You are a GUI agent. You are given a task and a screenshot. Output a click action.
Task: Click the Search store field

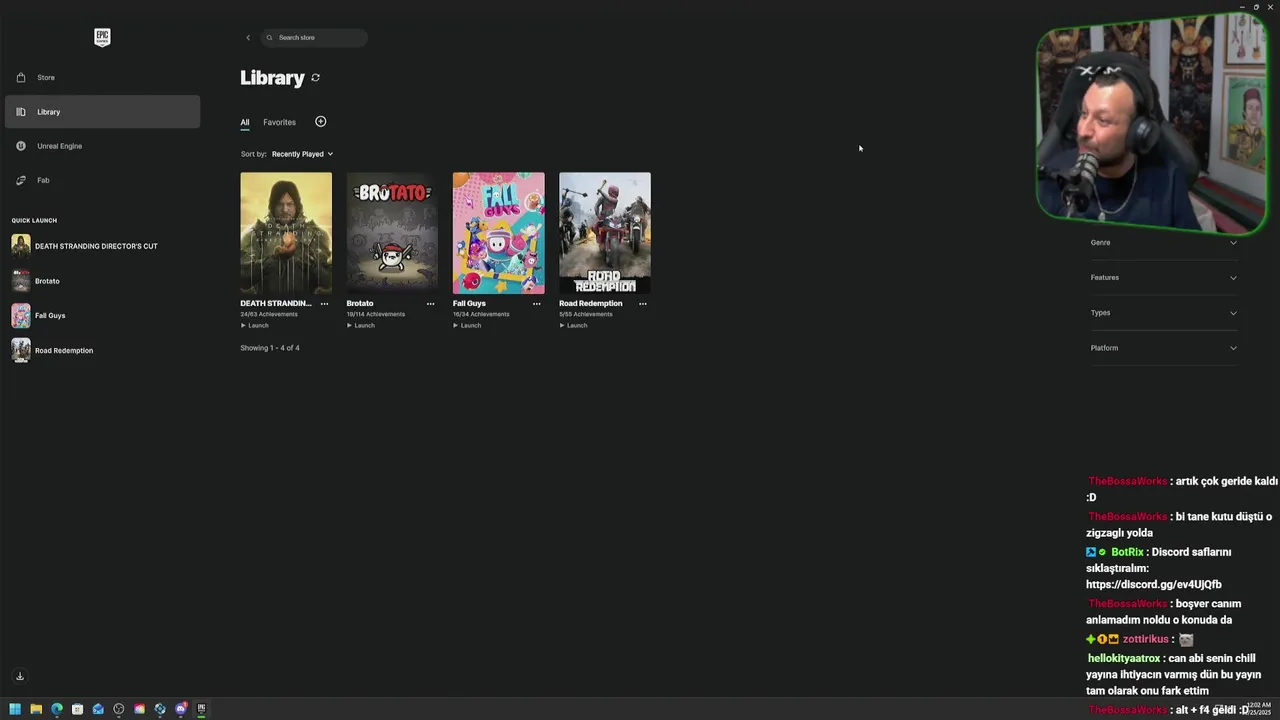click(314, 38)
